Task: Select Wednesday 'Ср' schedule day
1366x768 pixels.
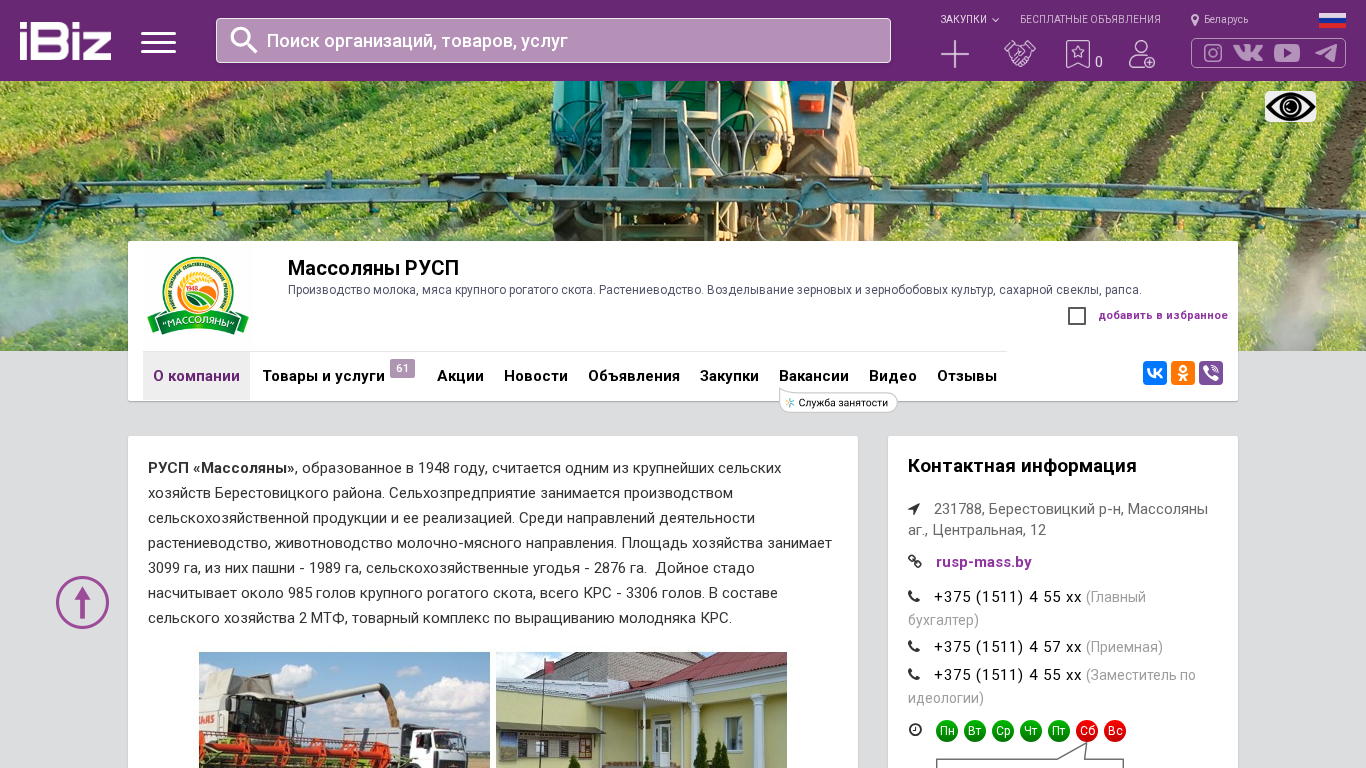Action: [1003, 731]
